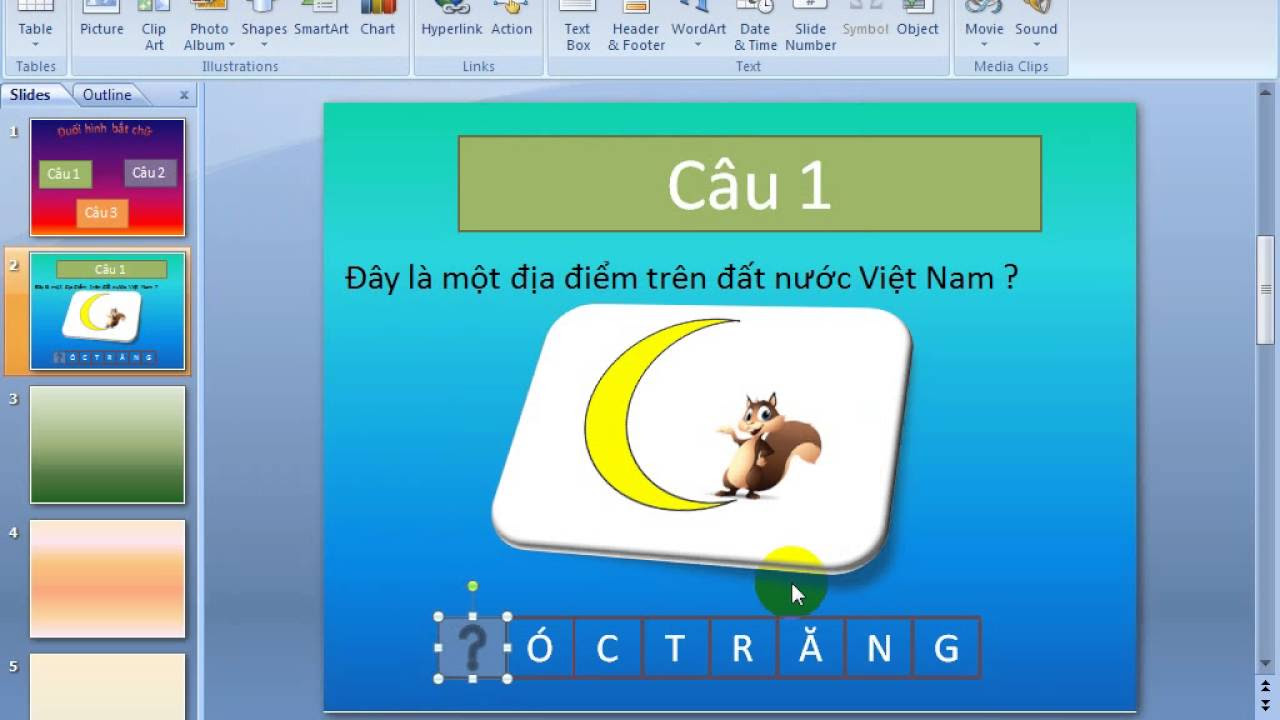The image size is (1280, 720).
Task: Close the slides pane with X
Action: (184, 95)
